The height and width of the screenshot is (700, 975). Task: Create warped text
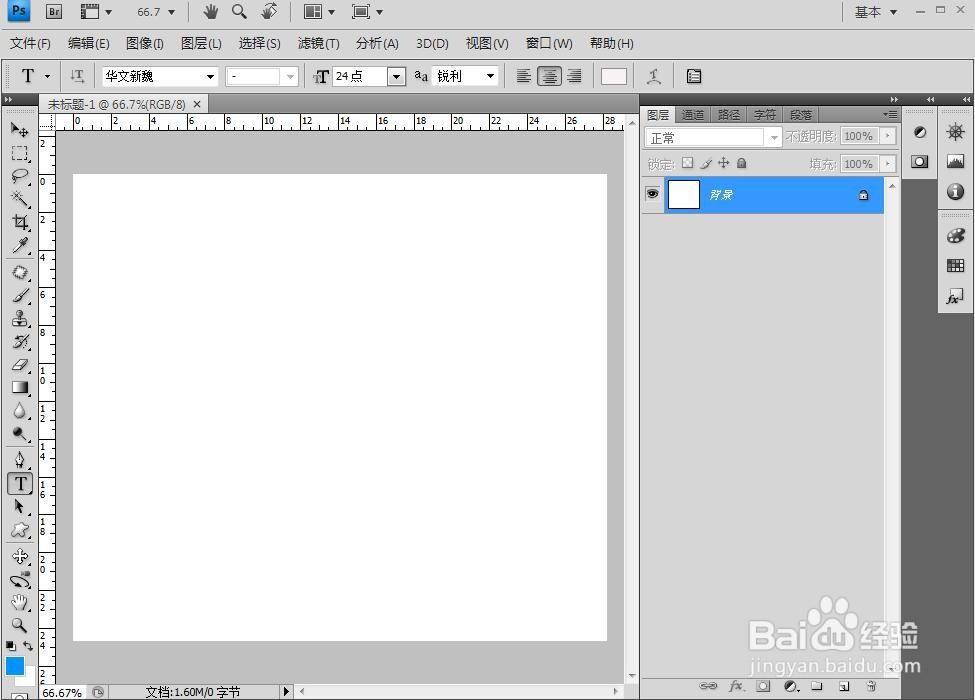654,76
